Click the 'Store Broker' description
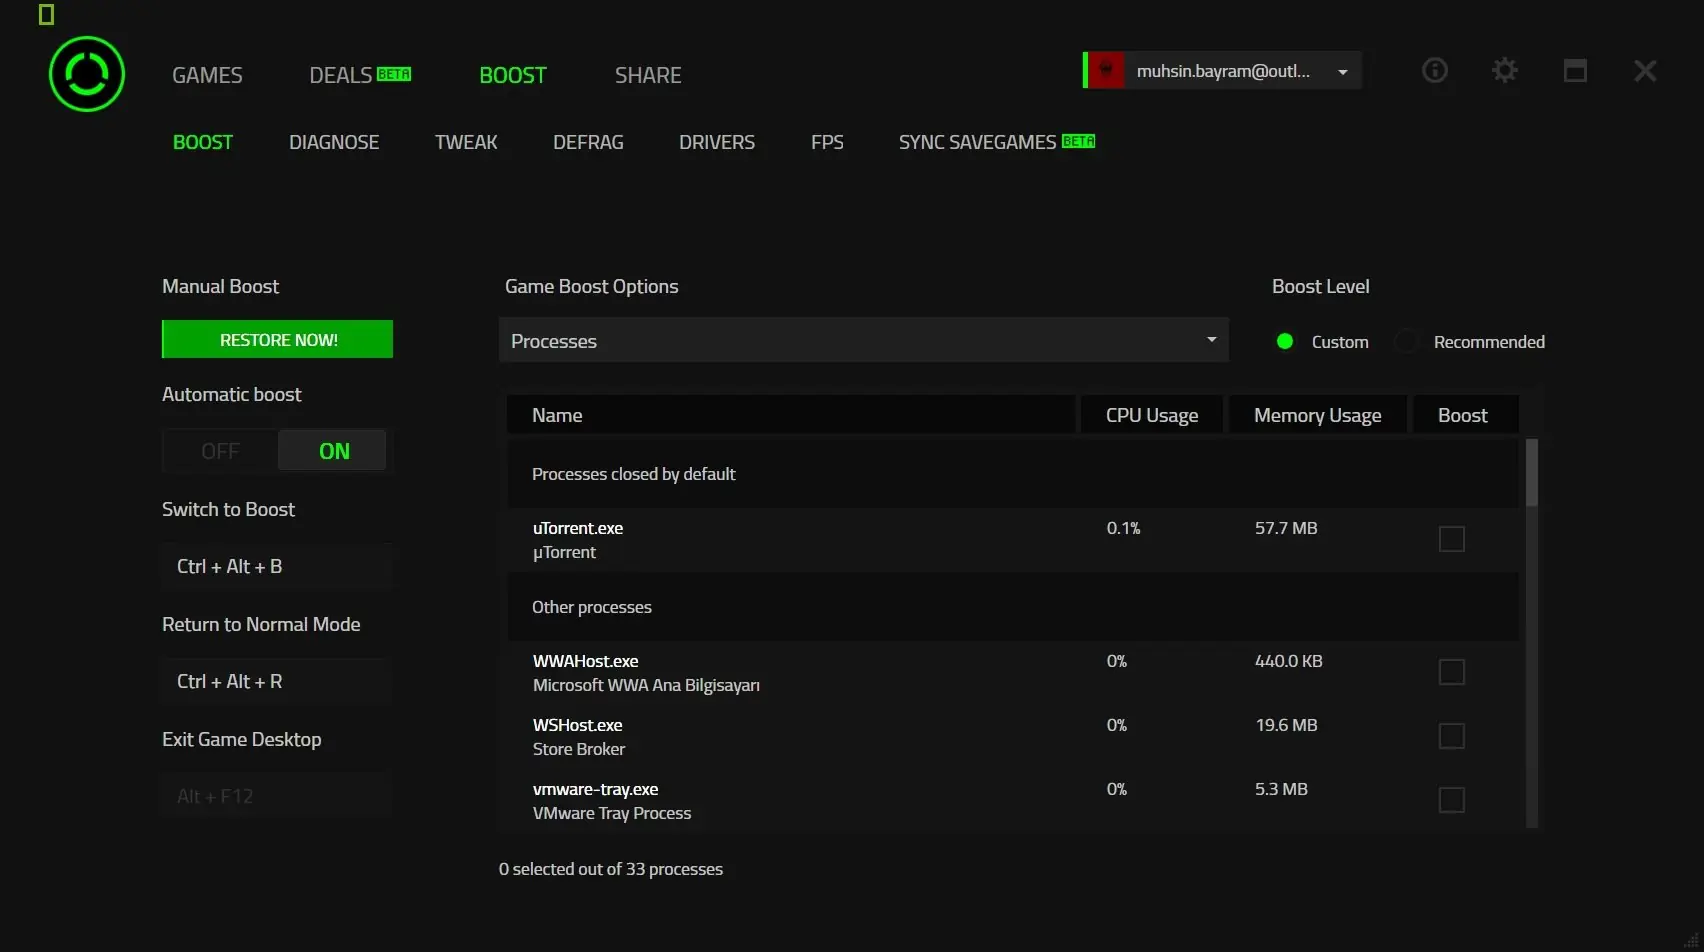1704x952 pixels. 579,749
